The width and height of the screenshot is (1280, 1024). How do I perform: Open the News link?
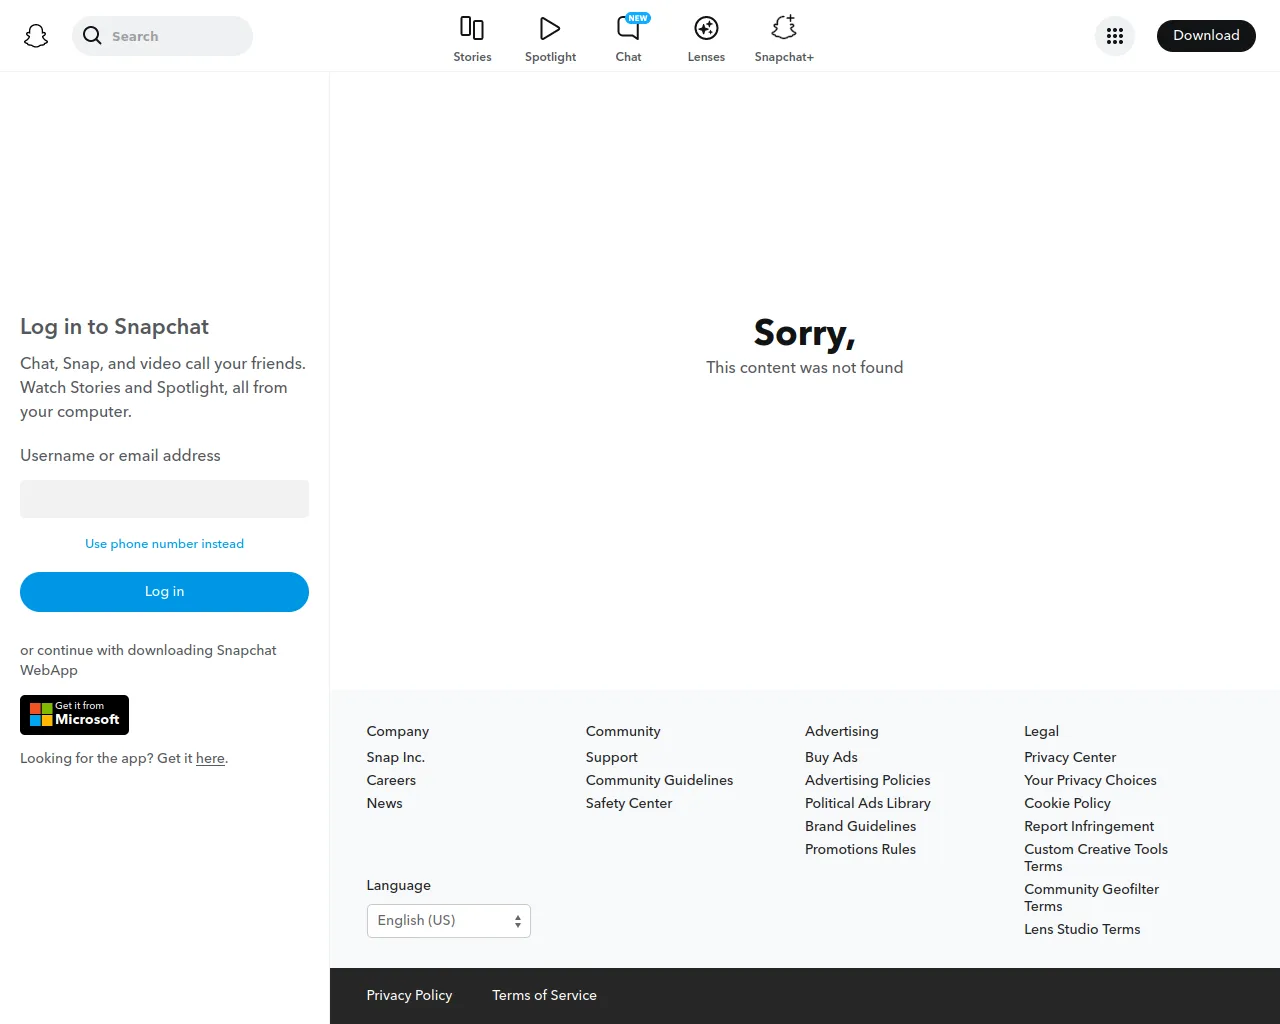point(384,804)
